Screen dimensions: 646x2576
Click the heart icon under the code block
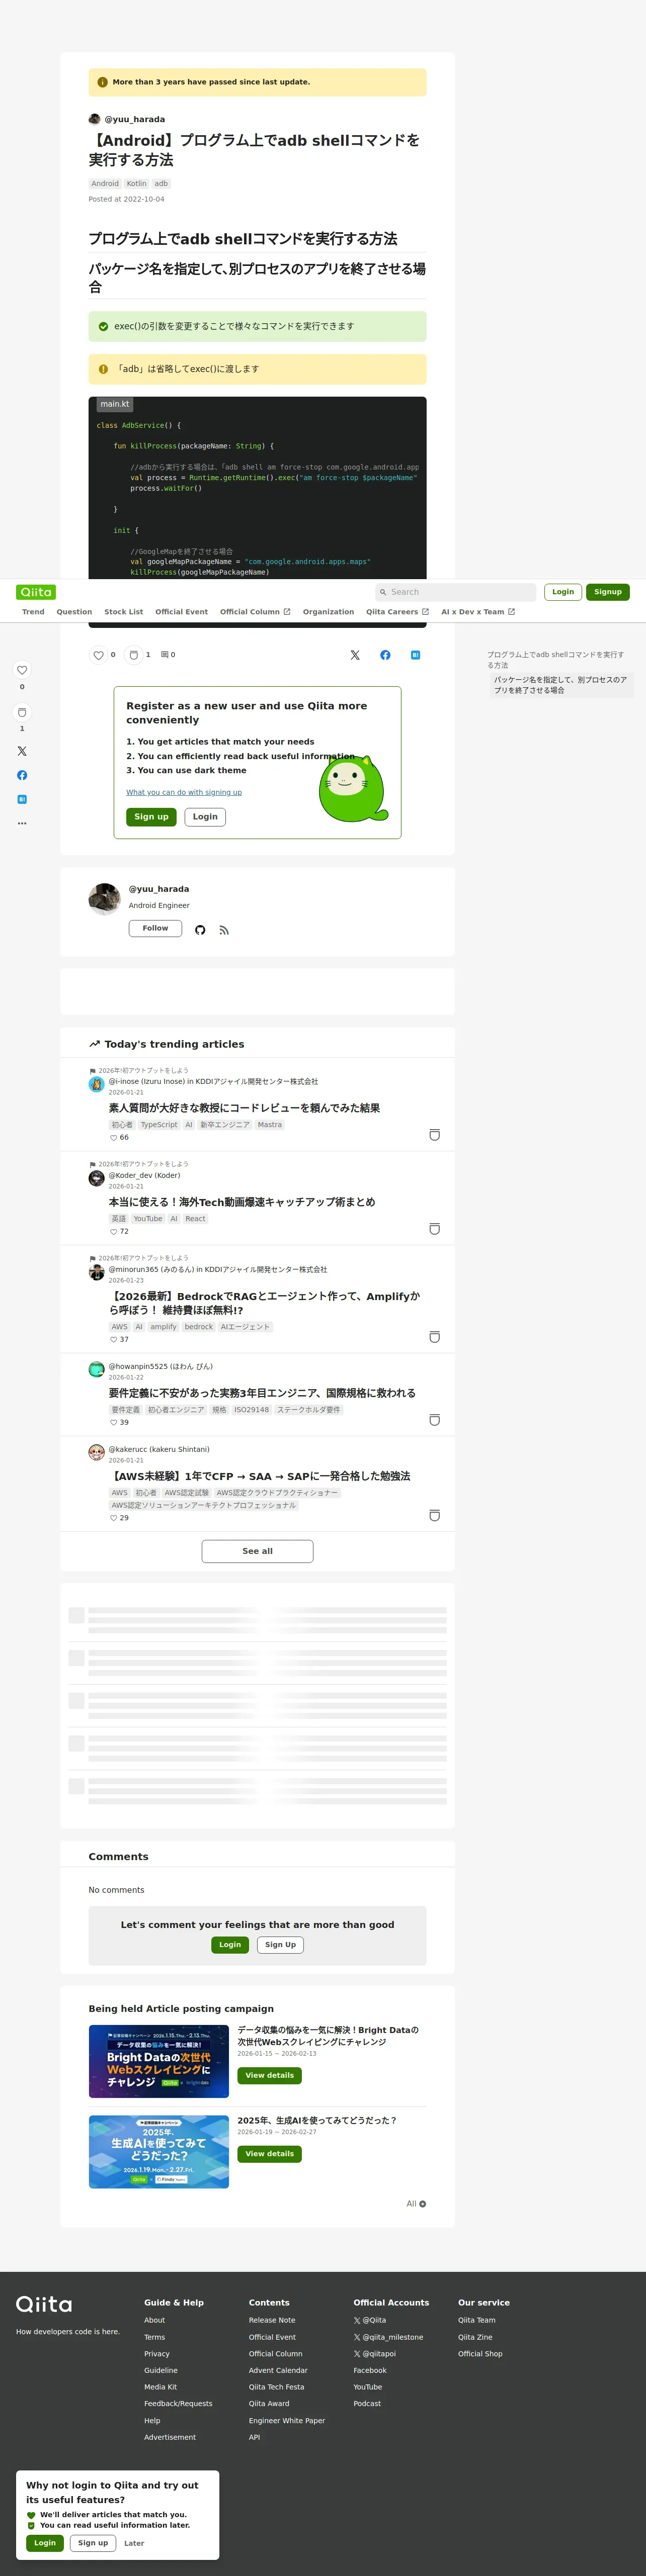tap(98, 655)
